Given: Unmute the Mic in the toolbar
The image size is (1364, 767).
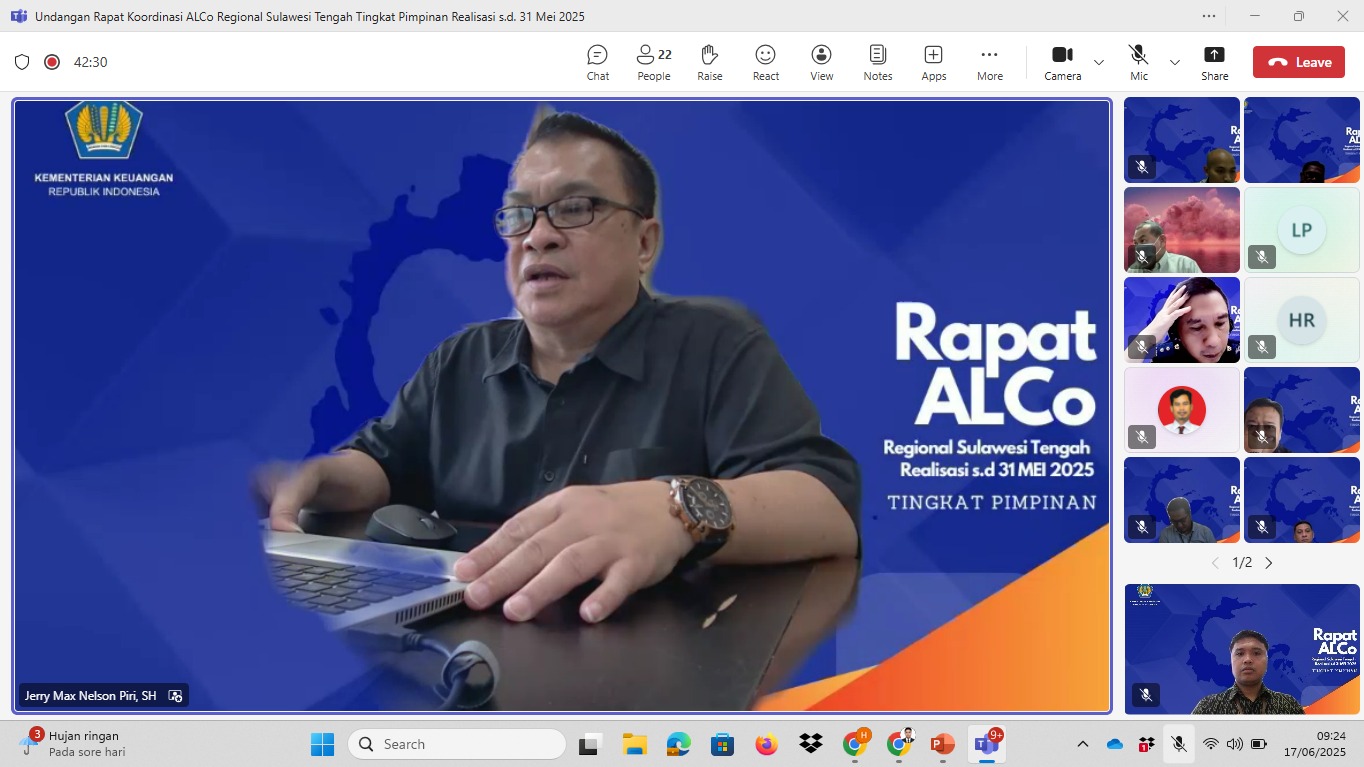Looking at the screenshot, I should (1138, 62).
